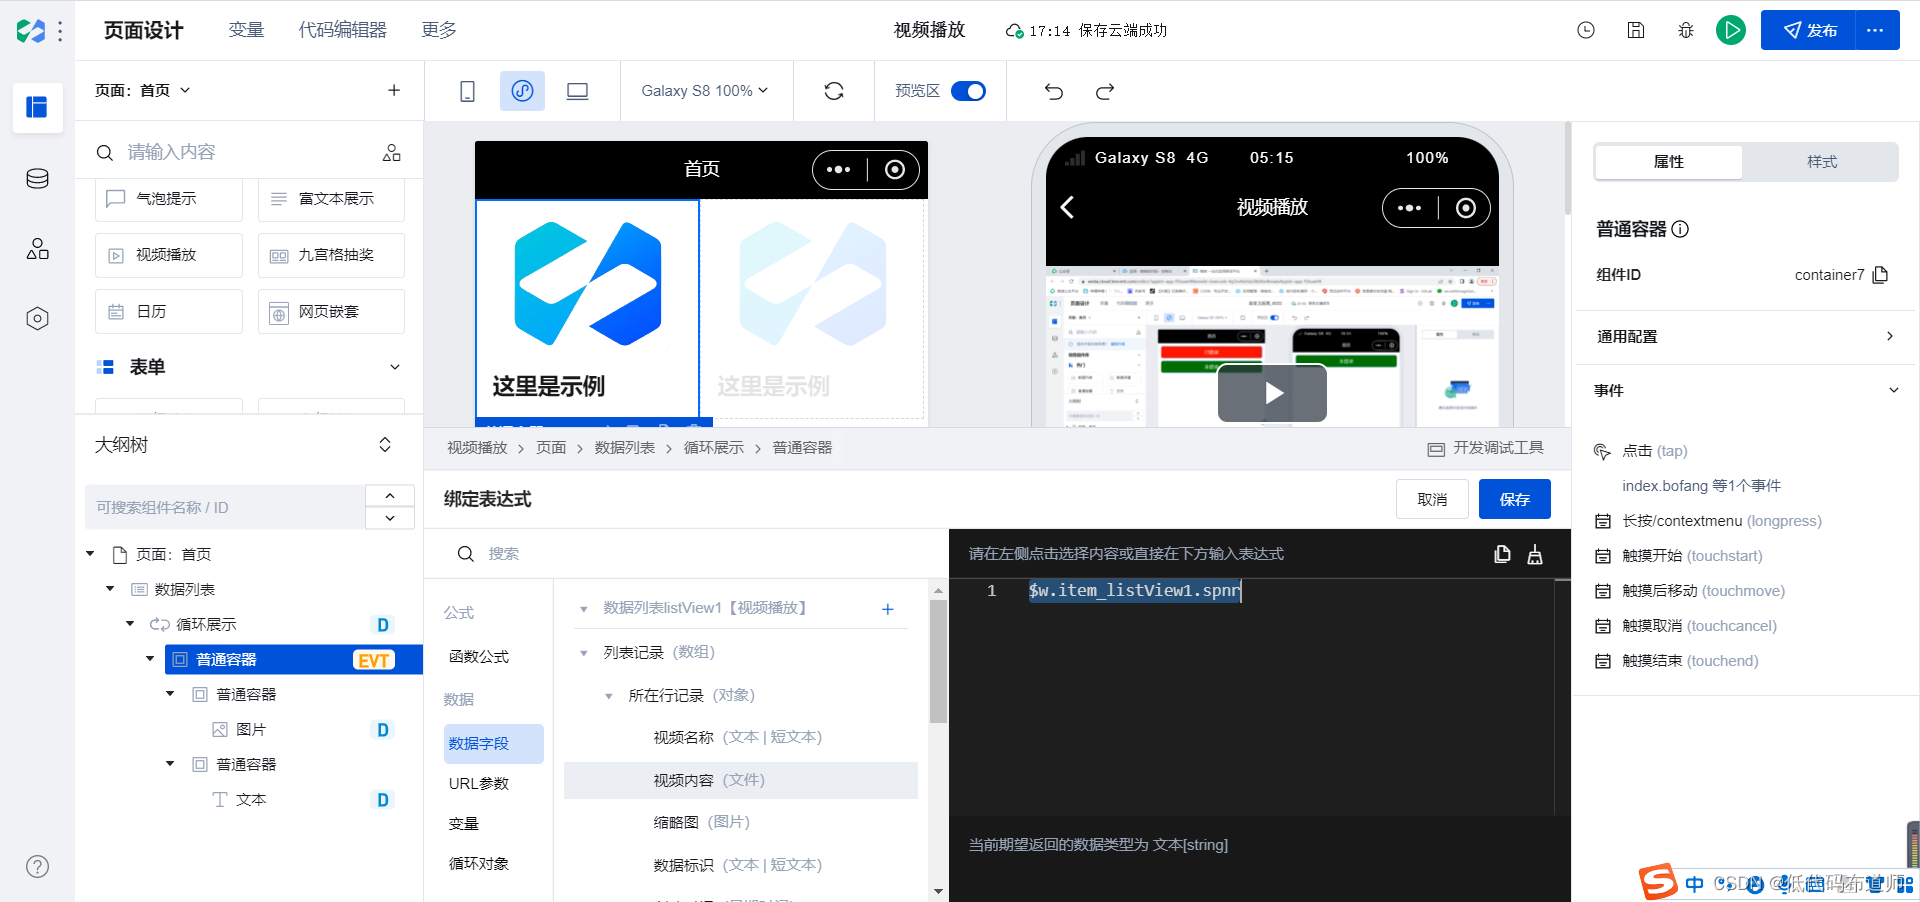Choose the 视频内容 (文件) field
The width and height of the screenshot is (1920, 902).
tap(741, 780)
